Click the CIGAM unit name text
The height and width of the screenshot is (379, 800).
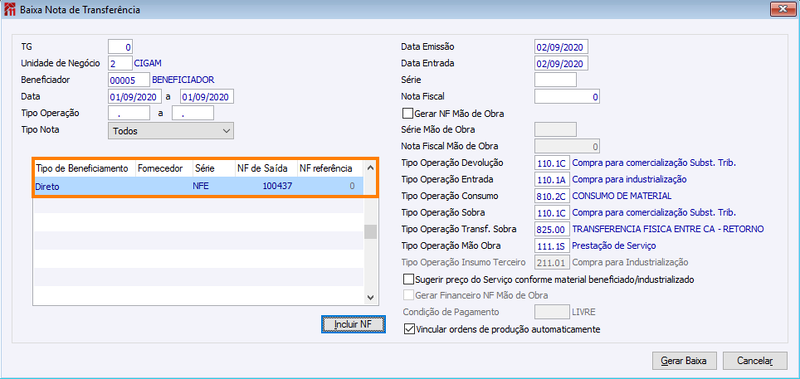147,63
